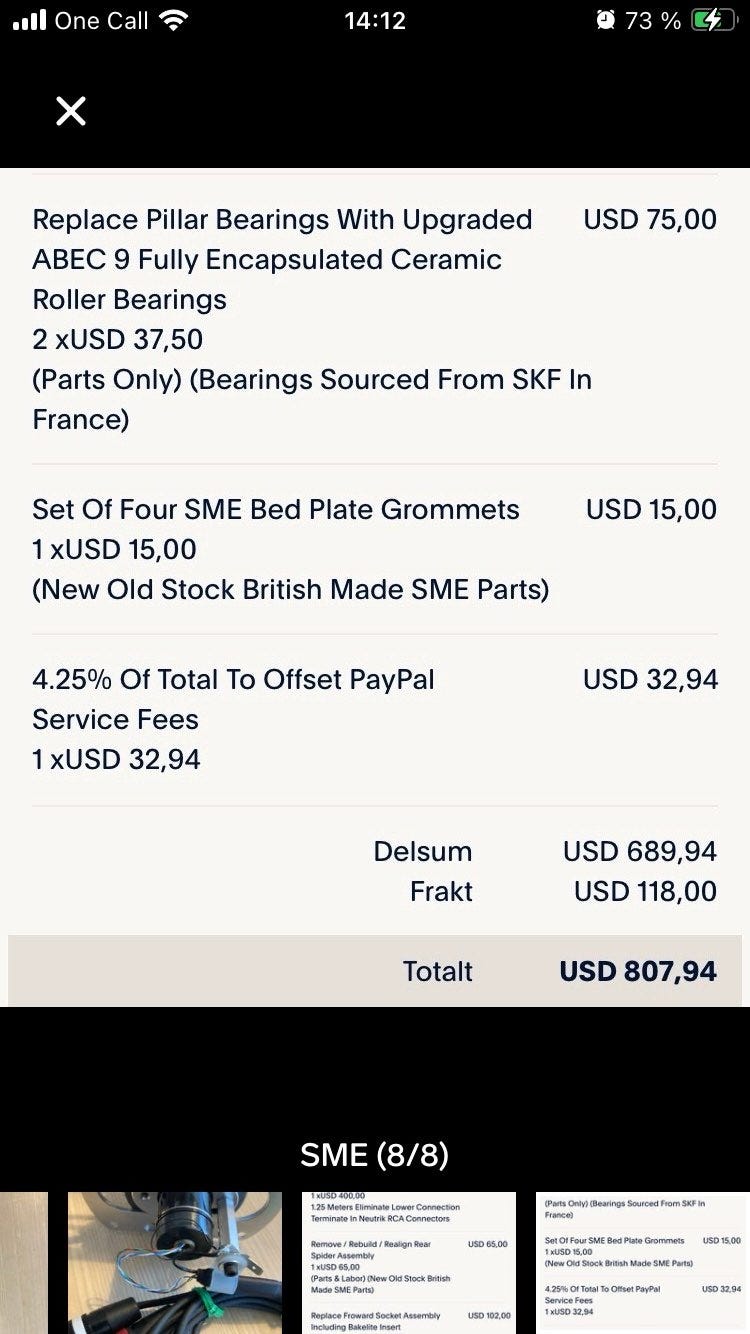
Task: Select the Replace Pillar Bearings line item
Action: point(375,319)
